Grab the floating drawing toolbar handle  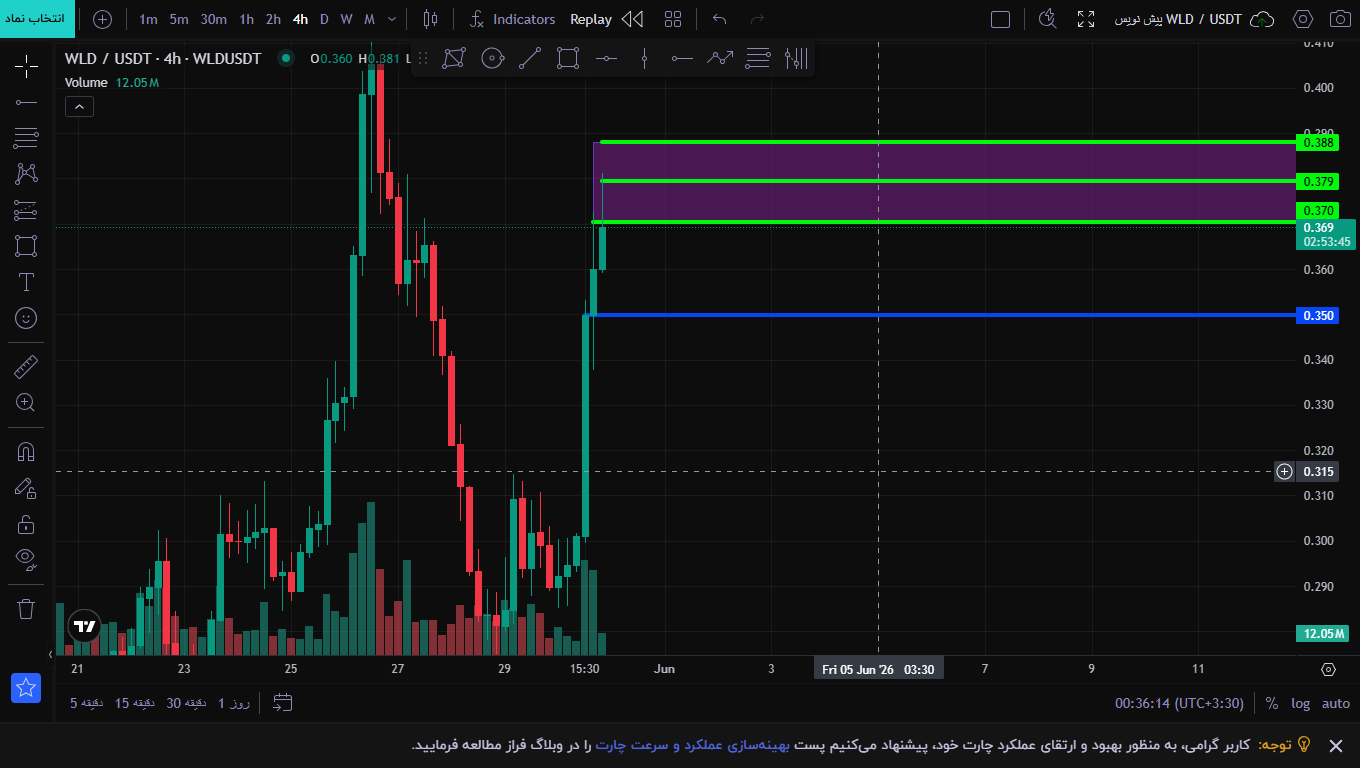(x=423, y=58)
